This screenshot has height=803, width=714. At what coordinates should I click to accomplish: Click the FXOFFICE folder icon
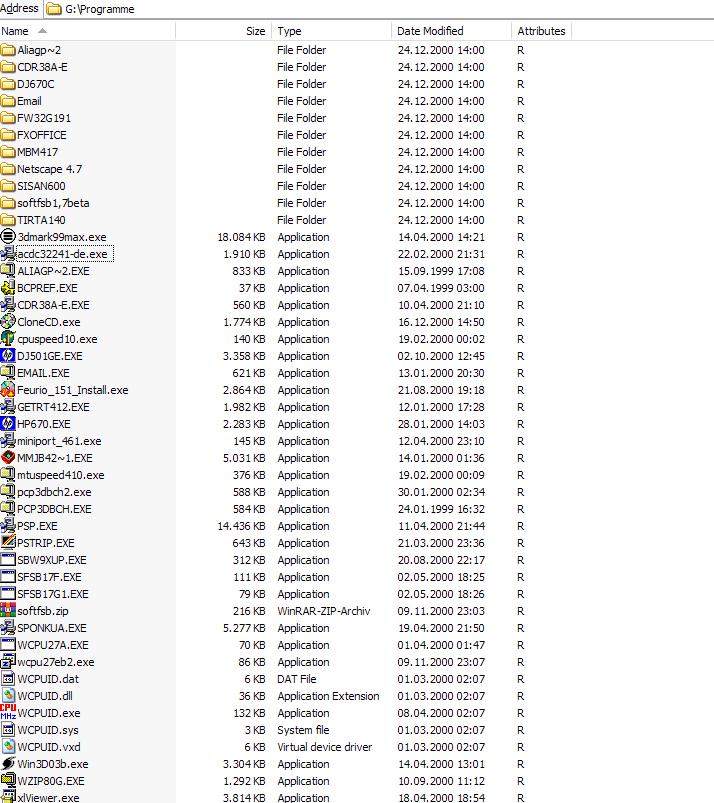pos(8,135)
